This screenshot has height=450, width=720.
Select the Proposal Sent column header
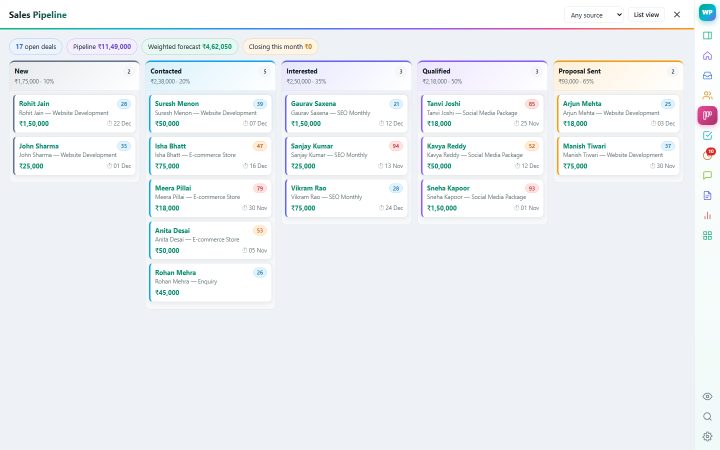[618, 76]
